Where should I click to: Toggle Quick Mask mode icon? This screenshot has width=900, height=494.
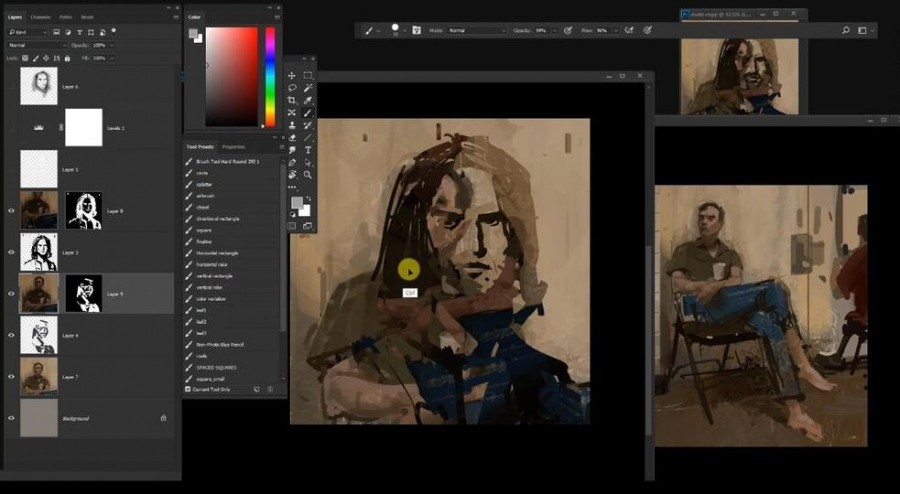tap(292, 226)
